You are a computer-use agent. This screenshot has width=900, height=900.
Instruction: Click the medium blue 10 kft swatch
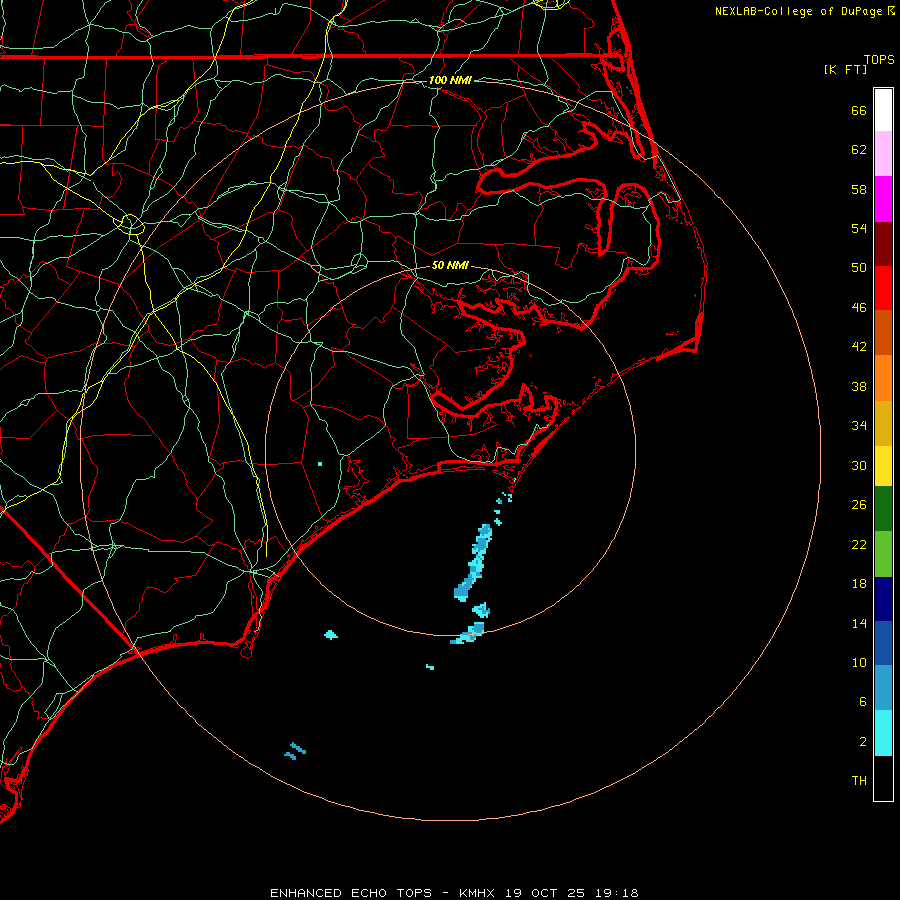tap(883, 643)
